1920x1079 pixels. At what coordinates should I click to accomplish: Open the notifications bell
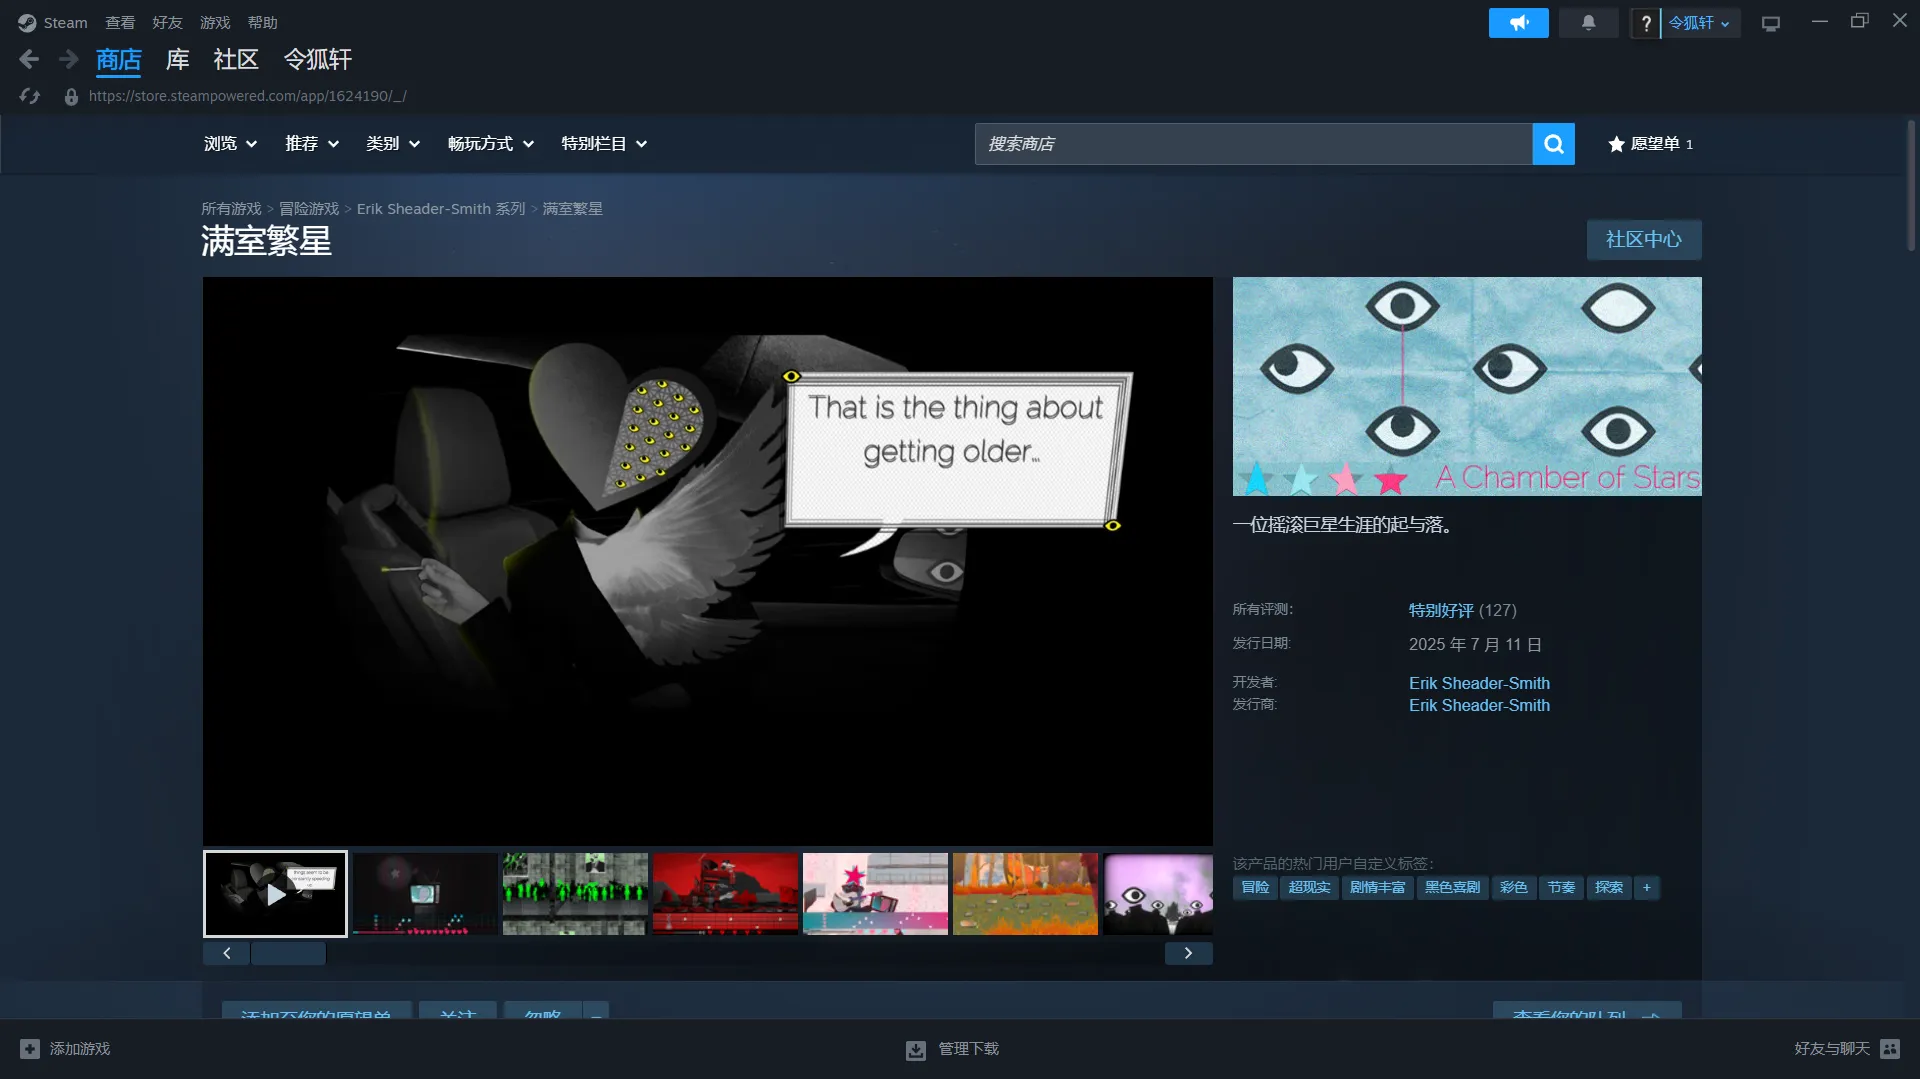pos(1588,23)
